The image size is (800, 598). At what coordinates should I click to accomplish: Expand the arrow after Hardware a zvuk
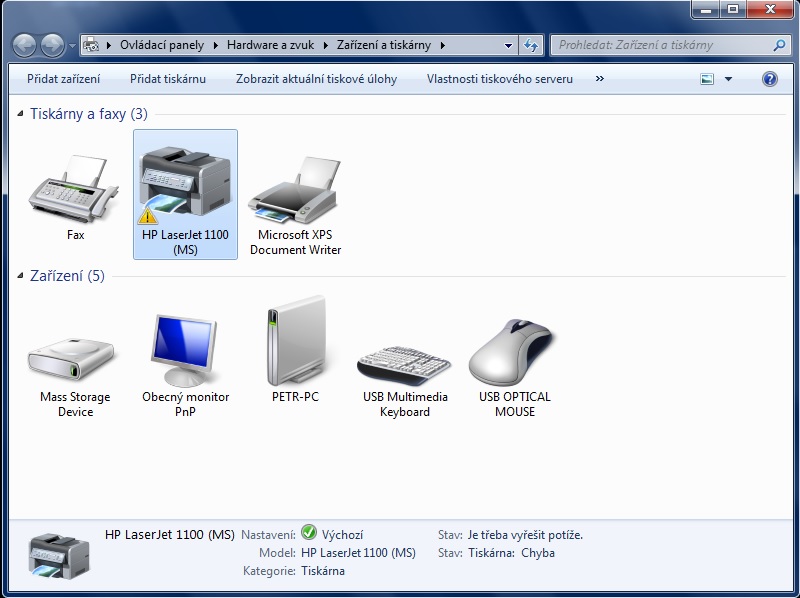(326, 45)
